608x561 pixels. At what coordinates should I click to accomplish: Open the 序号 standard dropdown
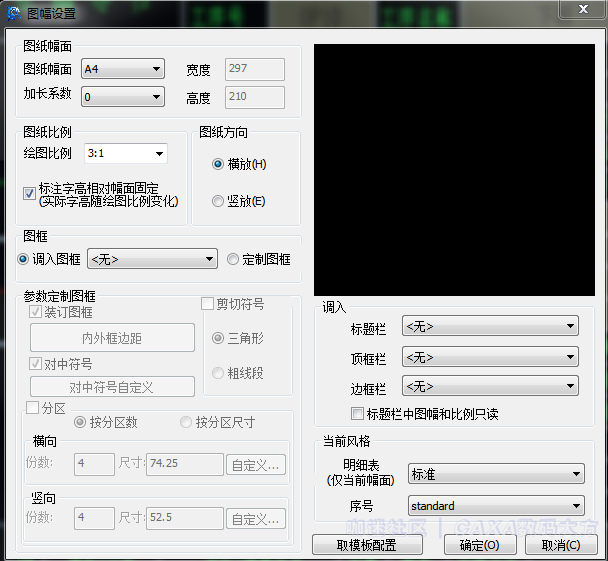pyautogui.click(x=496, y=506)
